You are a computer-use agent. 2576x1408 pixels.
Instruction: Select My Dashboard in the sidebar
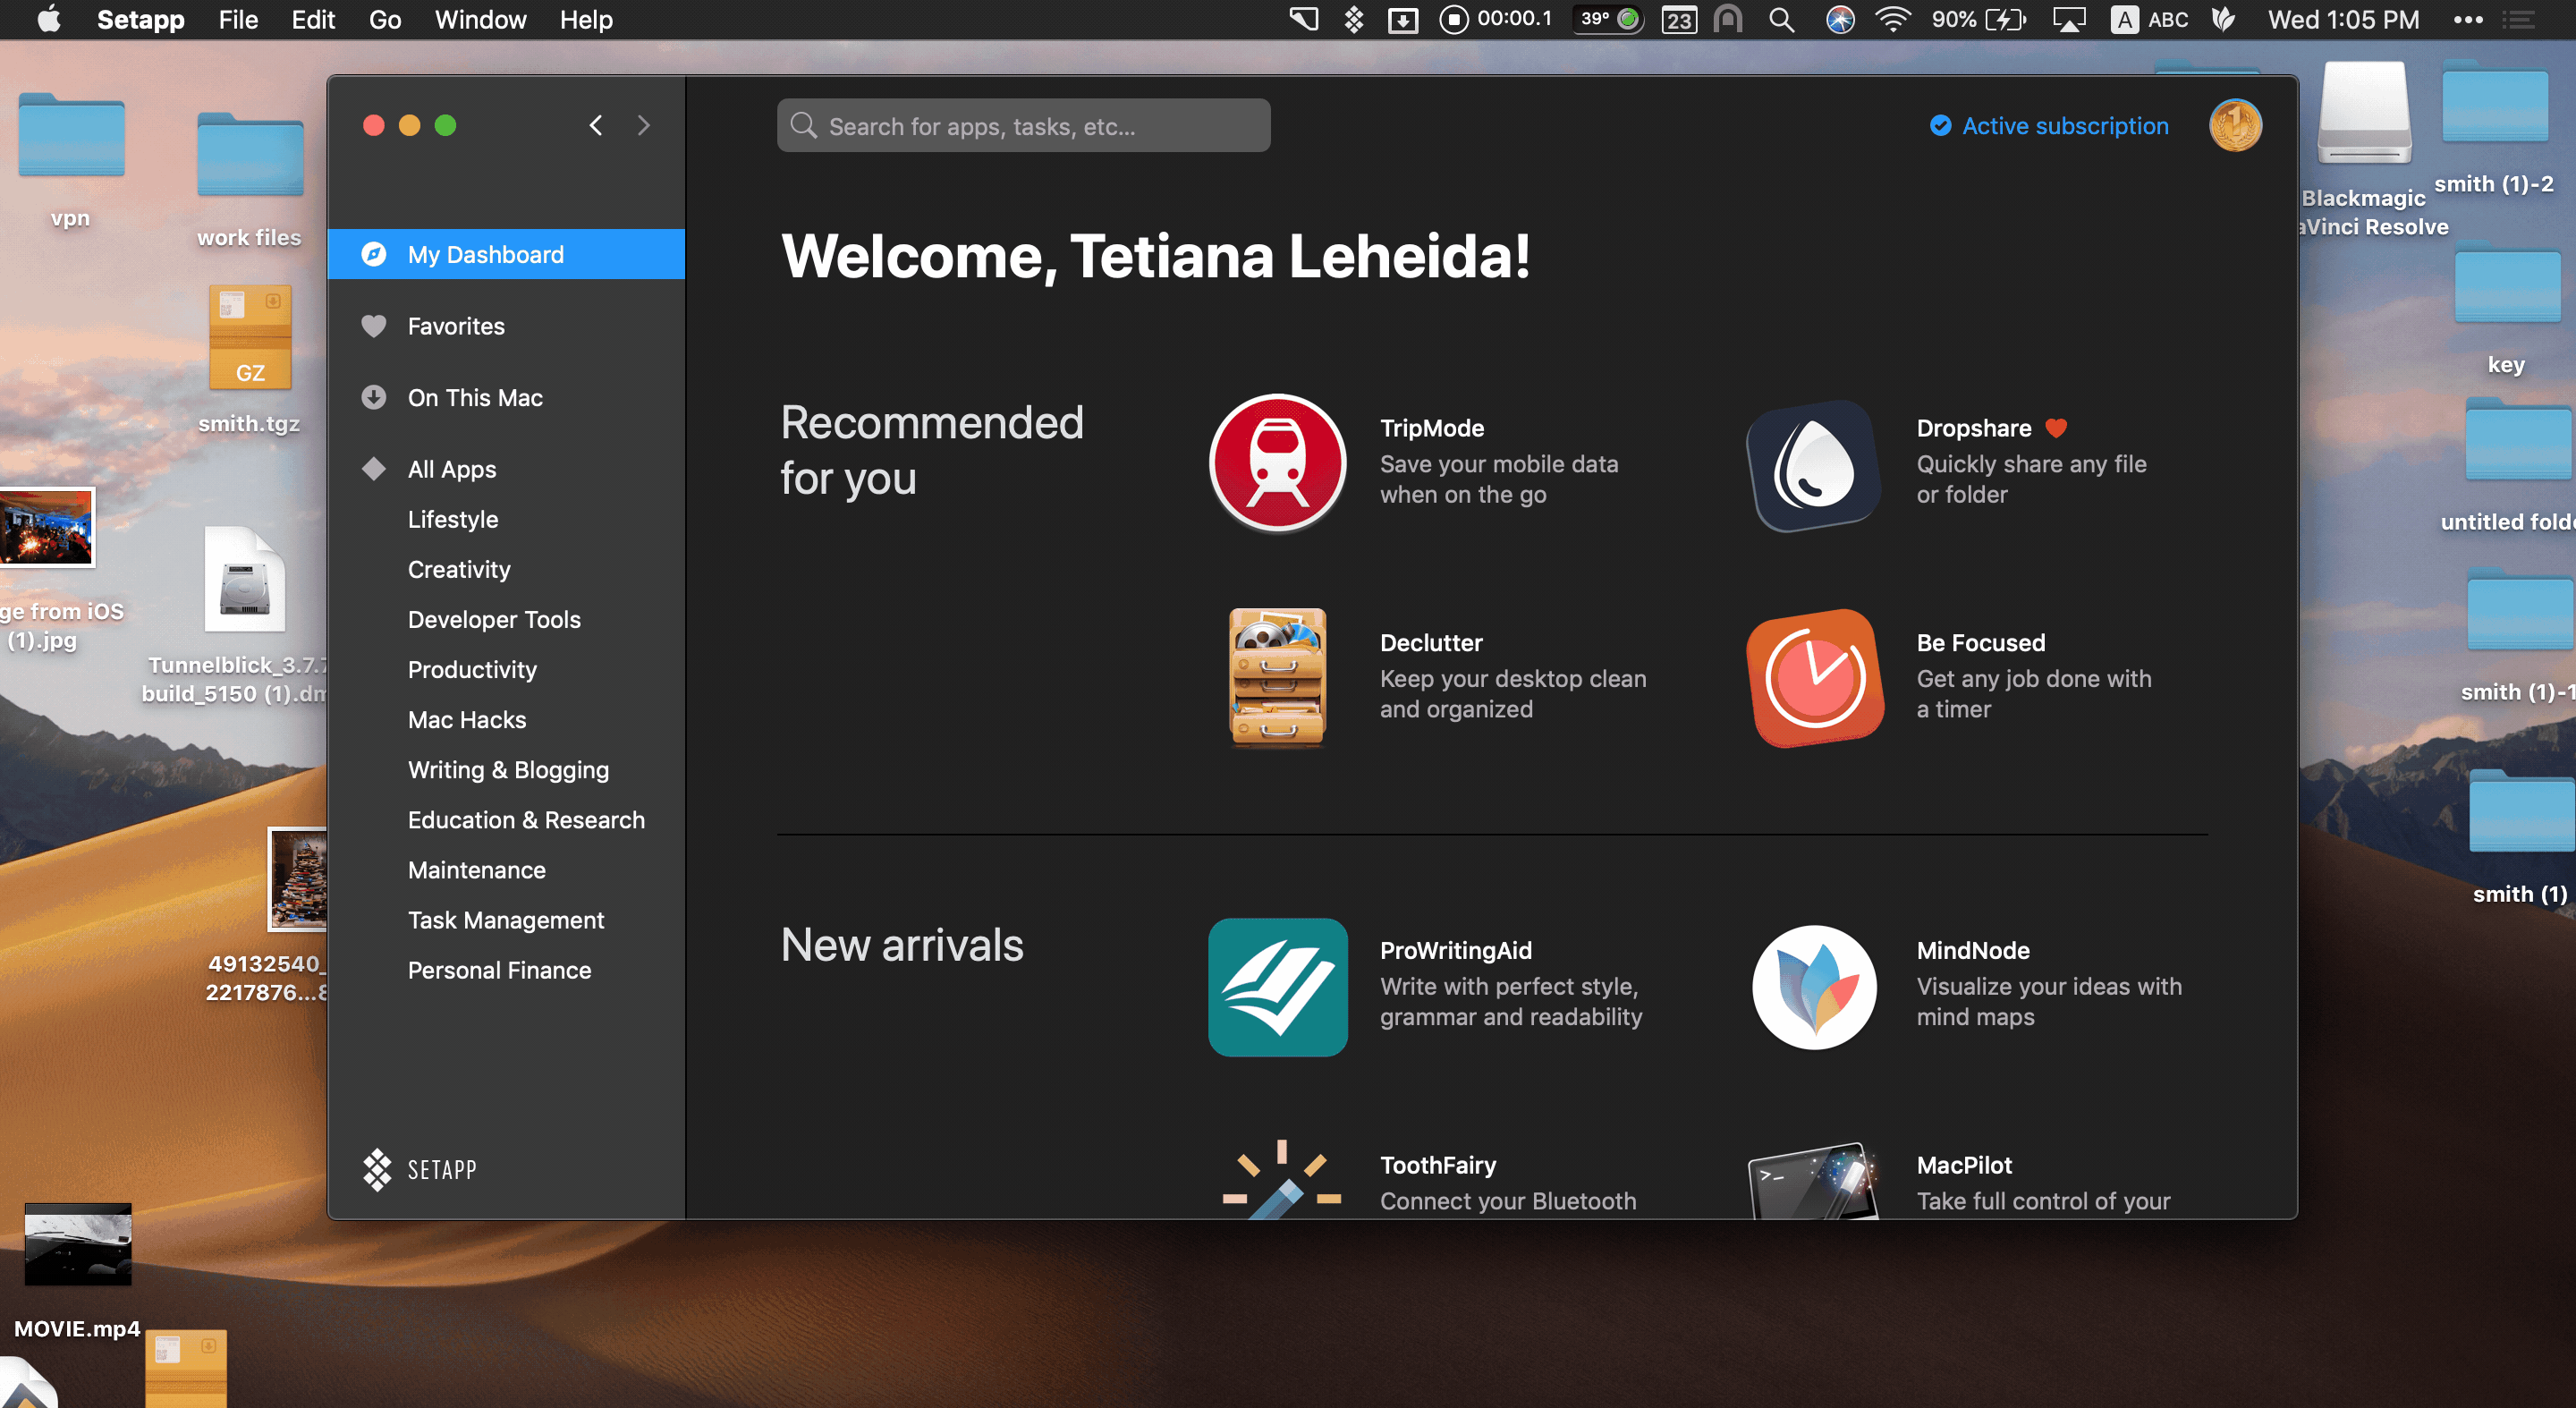pyautogui.click(x=506, y=254)
